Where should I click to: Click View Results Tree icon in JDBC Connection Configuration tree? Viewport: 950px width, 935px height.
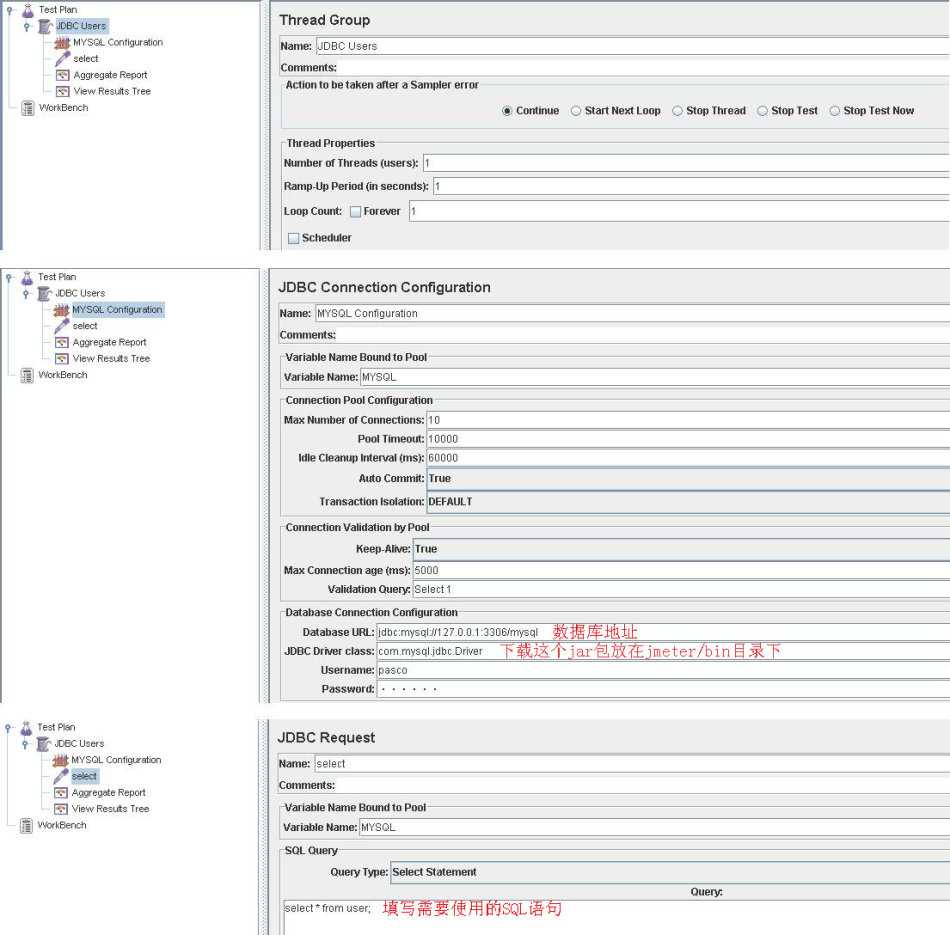(62, 359)
